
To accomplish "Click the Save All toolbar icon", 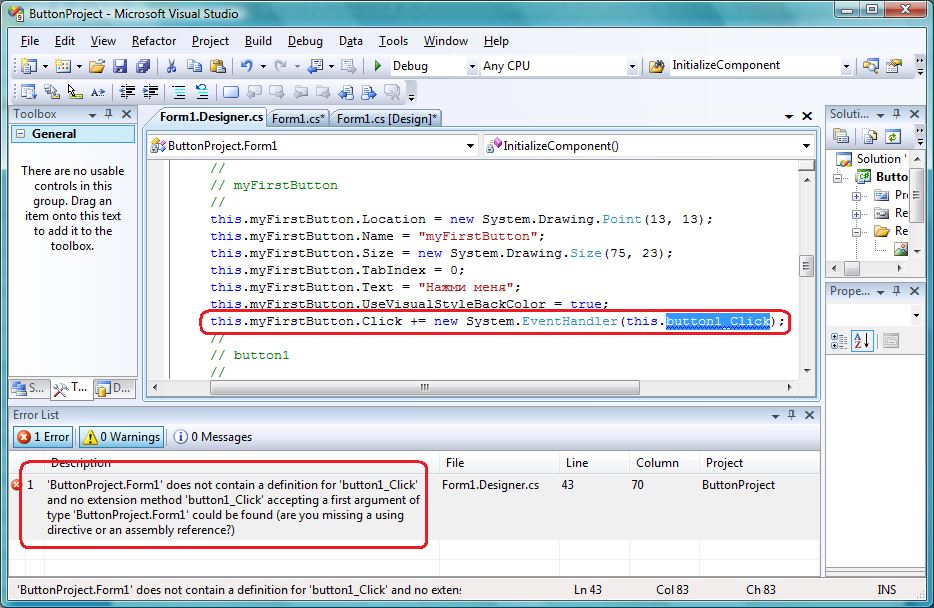I will pos(142,66).
